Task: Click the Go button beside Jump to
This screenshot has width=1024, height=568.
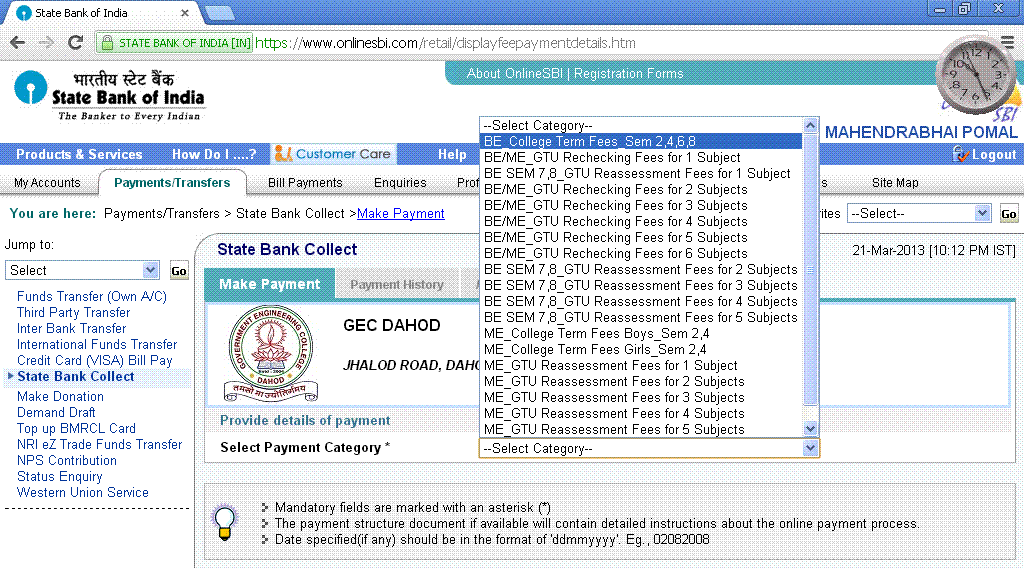Action: pyautogui.click(x=178, y=271)
